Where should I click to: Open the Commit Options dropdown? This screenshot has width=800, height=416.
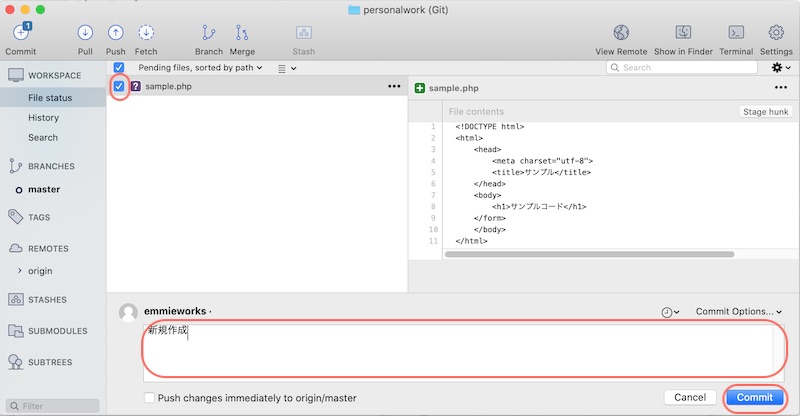(739, 311)
